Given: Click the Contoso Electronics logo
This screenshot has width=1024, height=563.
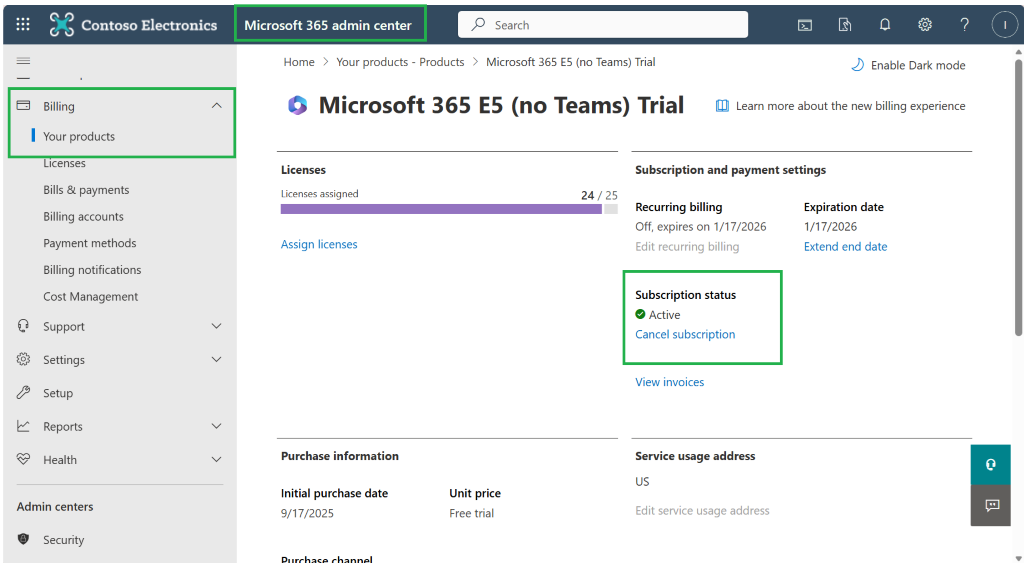Looking at the screenshot, I should [61, 25].
